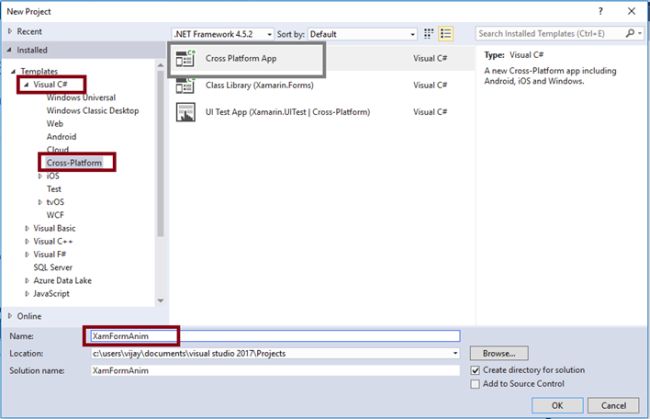The image size is (650, 419).
Task: Click the tree scrollbar down arrow
Action: point(161,301)
